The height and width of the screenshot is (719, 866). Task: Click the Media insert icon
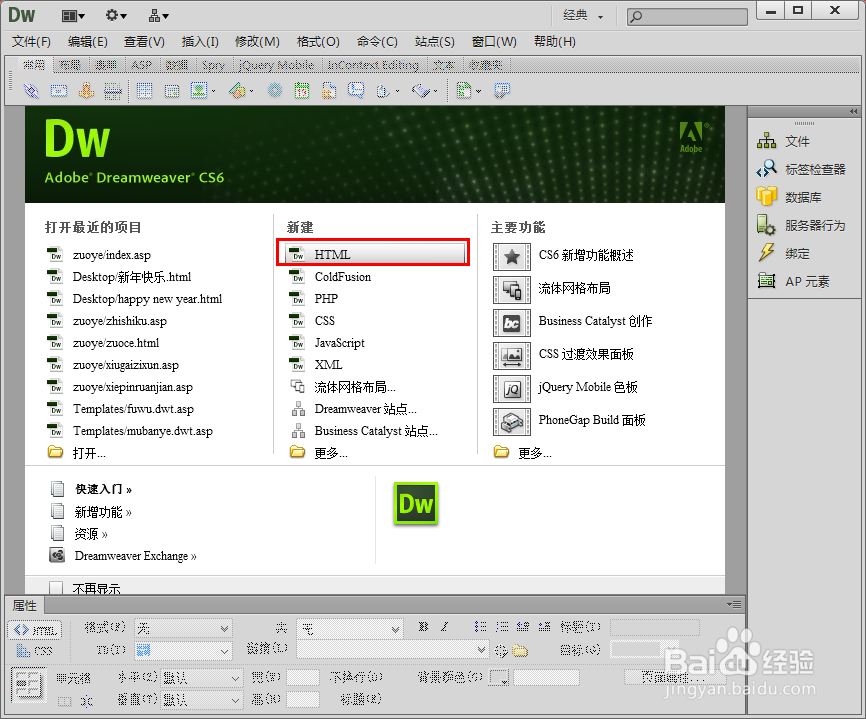coord(238,90)
